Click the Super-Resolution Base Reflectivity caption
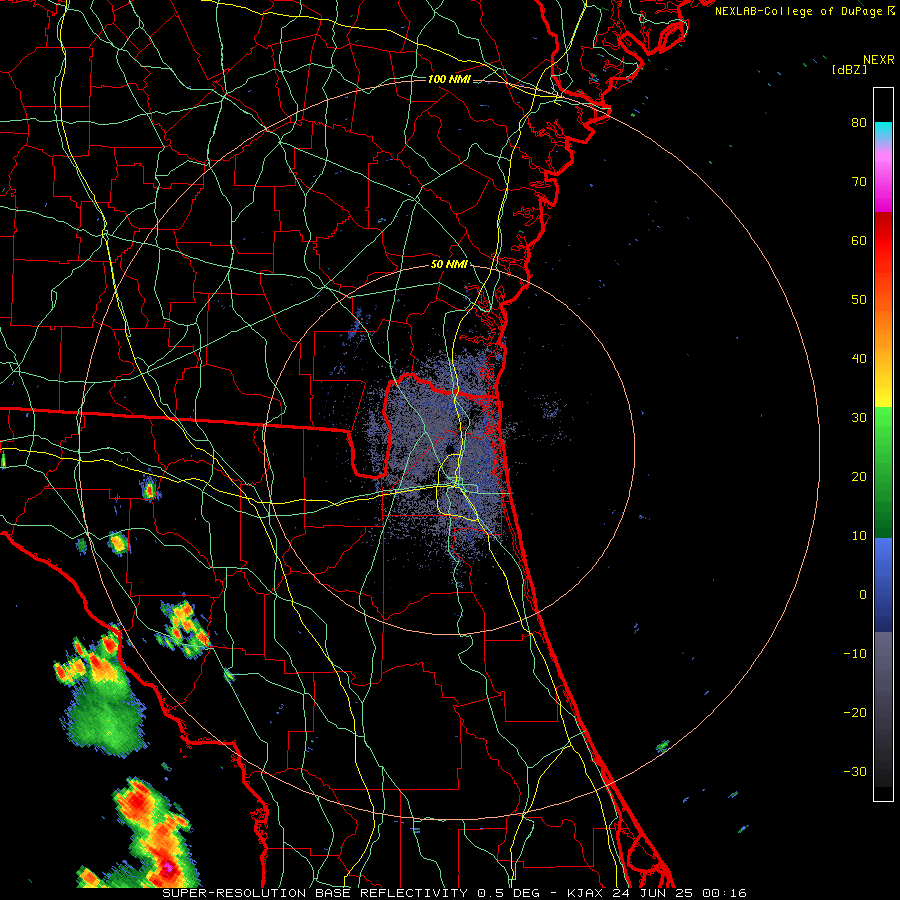 click(455, 893)
